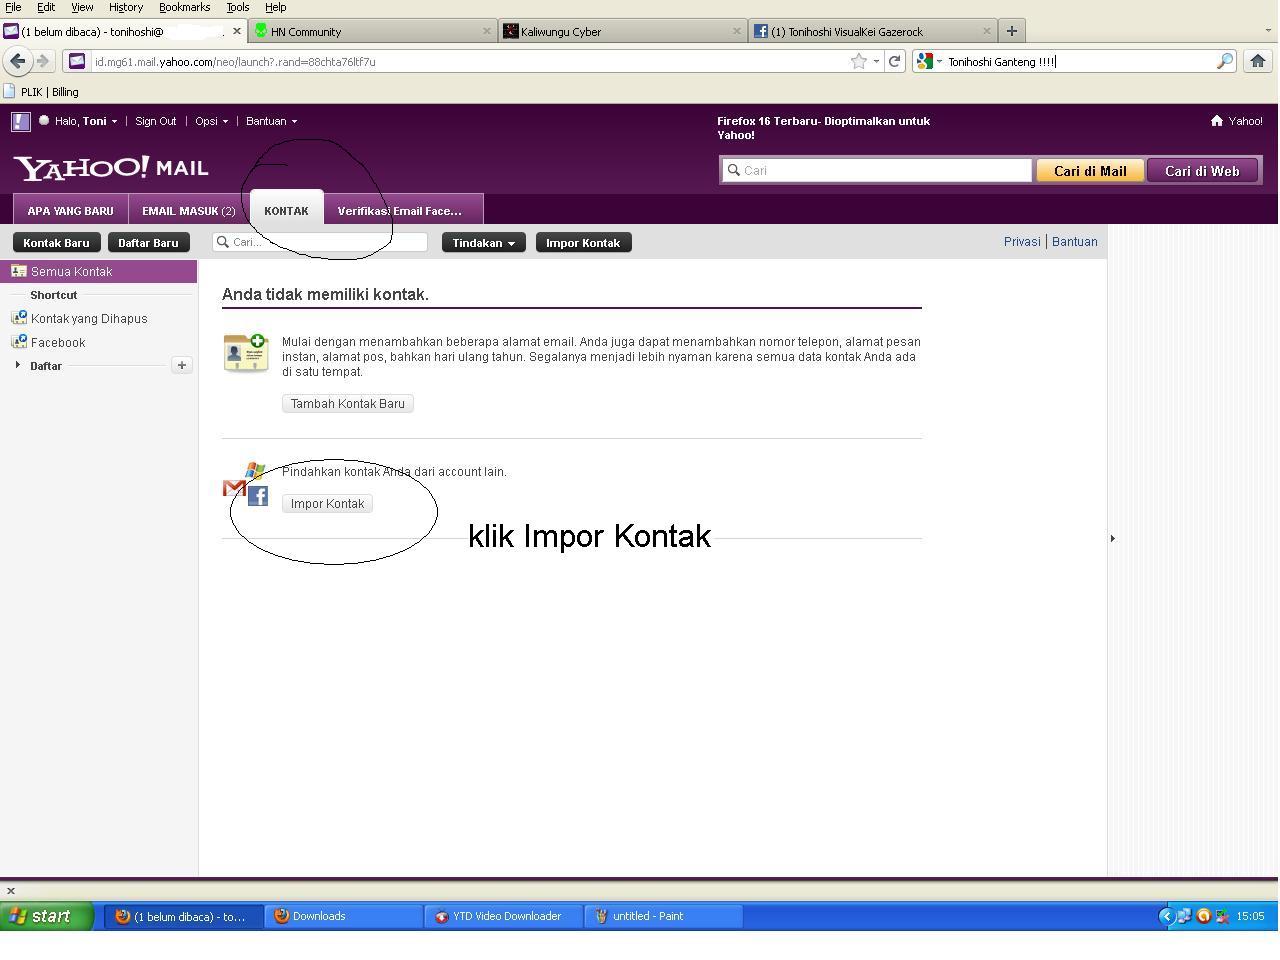The width and height of the screenshot is (1280, 960).
Task: Click the Firefox back arrow button
Action: 17,61
